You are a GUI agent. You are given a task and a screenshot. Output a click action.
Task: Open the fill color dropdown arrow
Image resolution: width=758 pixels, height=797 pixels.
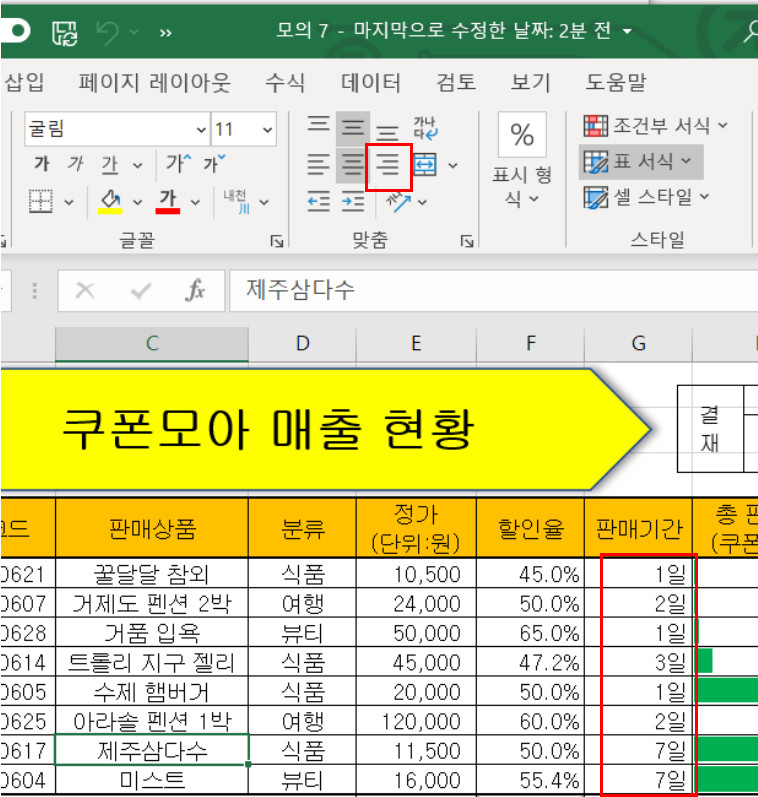[137, 202]
